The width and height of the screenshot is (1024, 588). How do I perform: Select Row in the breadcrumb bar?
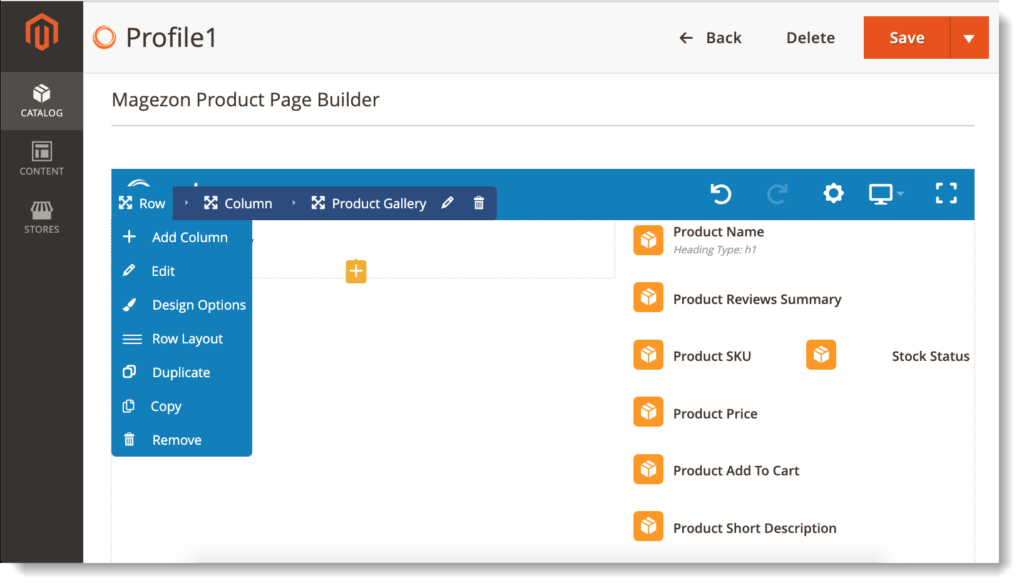pos(142,203)
